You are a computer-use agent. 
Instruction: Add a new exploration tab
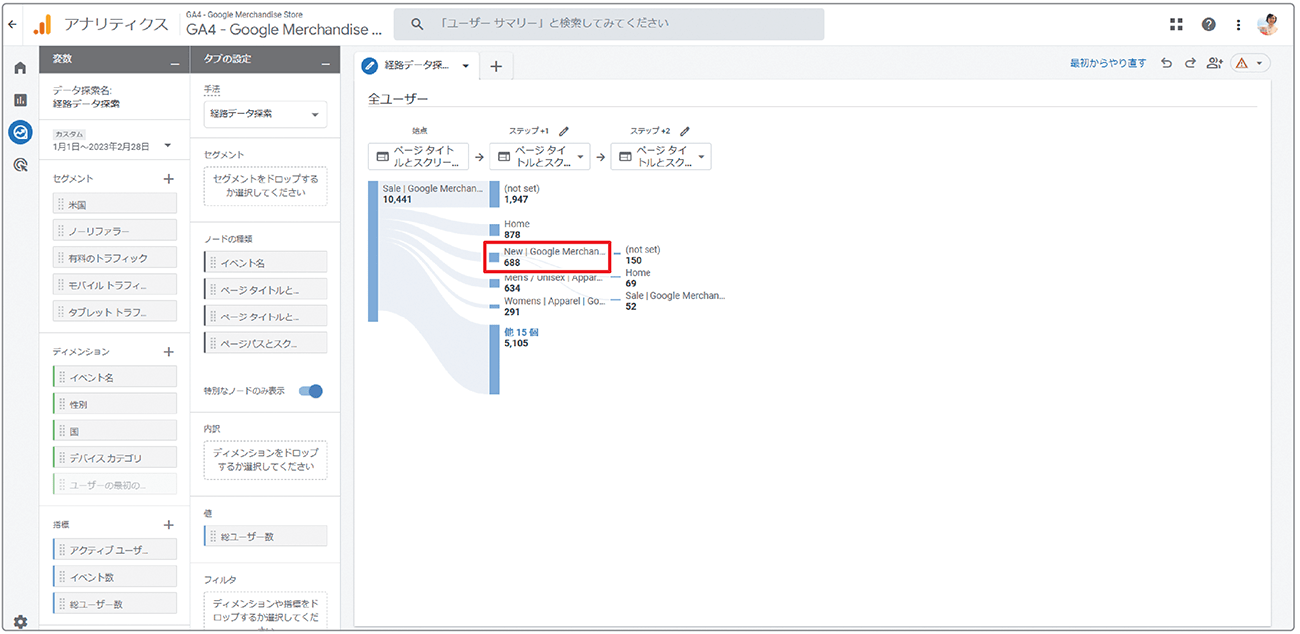pyautogui.click(x=496, y=66)
